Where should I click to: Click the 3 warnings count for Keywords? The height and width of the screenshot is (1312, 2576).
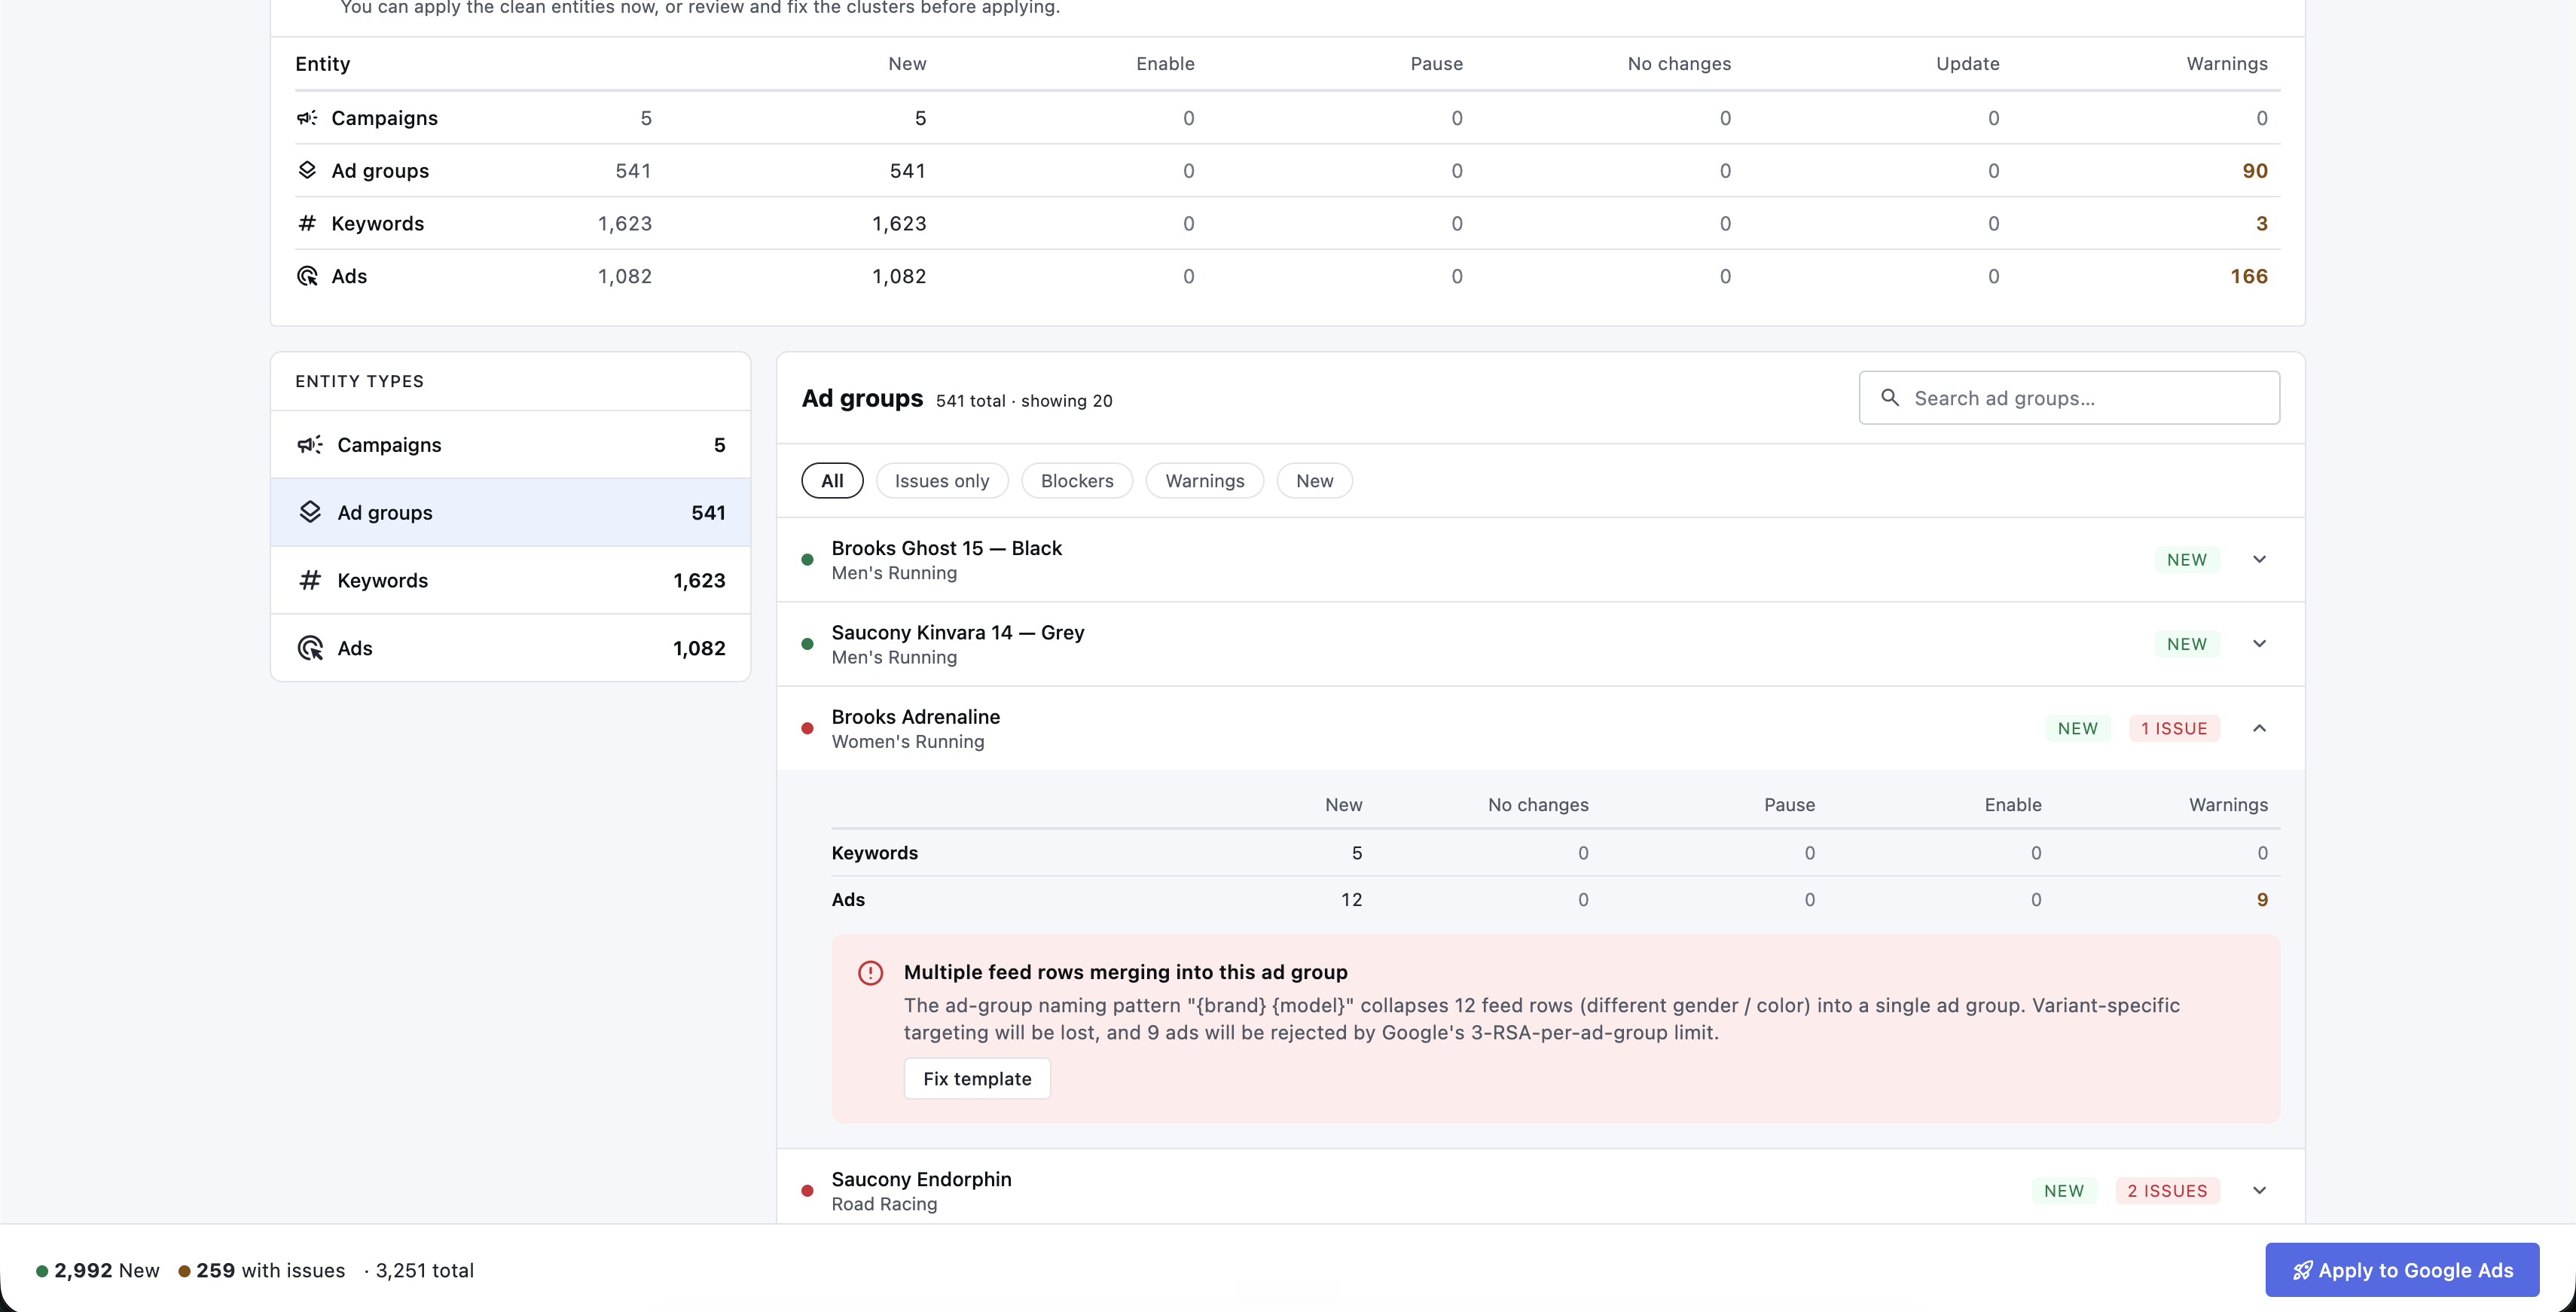(2262, 224)
